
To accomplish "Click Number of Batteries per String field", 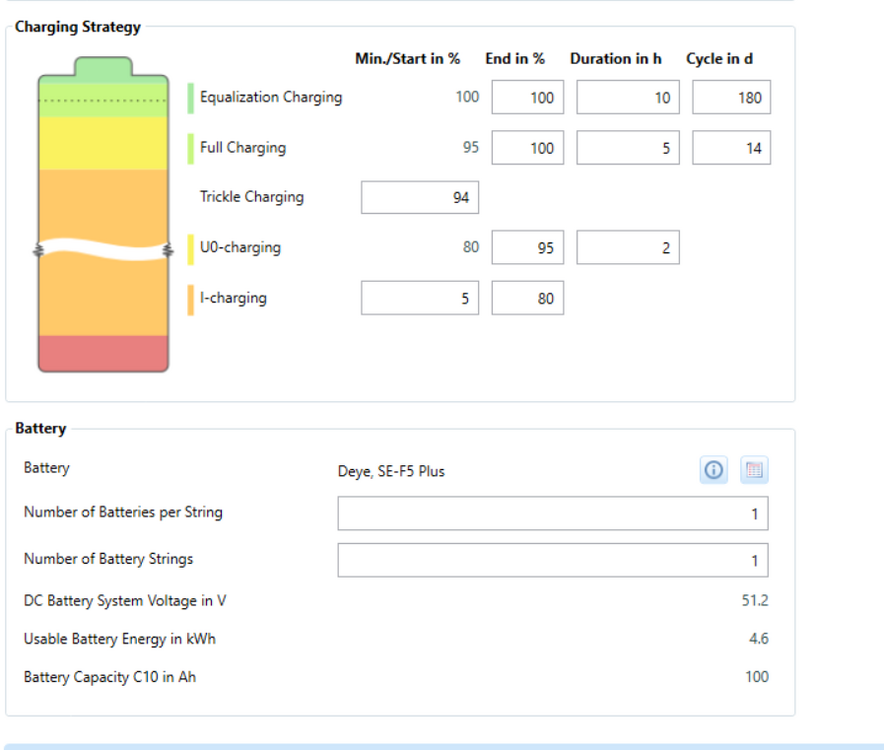I will 552,513.
